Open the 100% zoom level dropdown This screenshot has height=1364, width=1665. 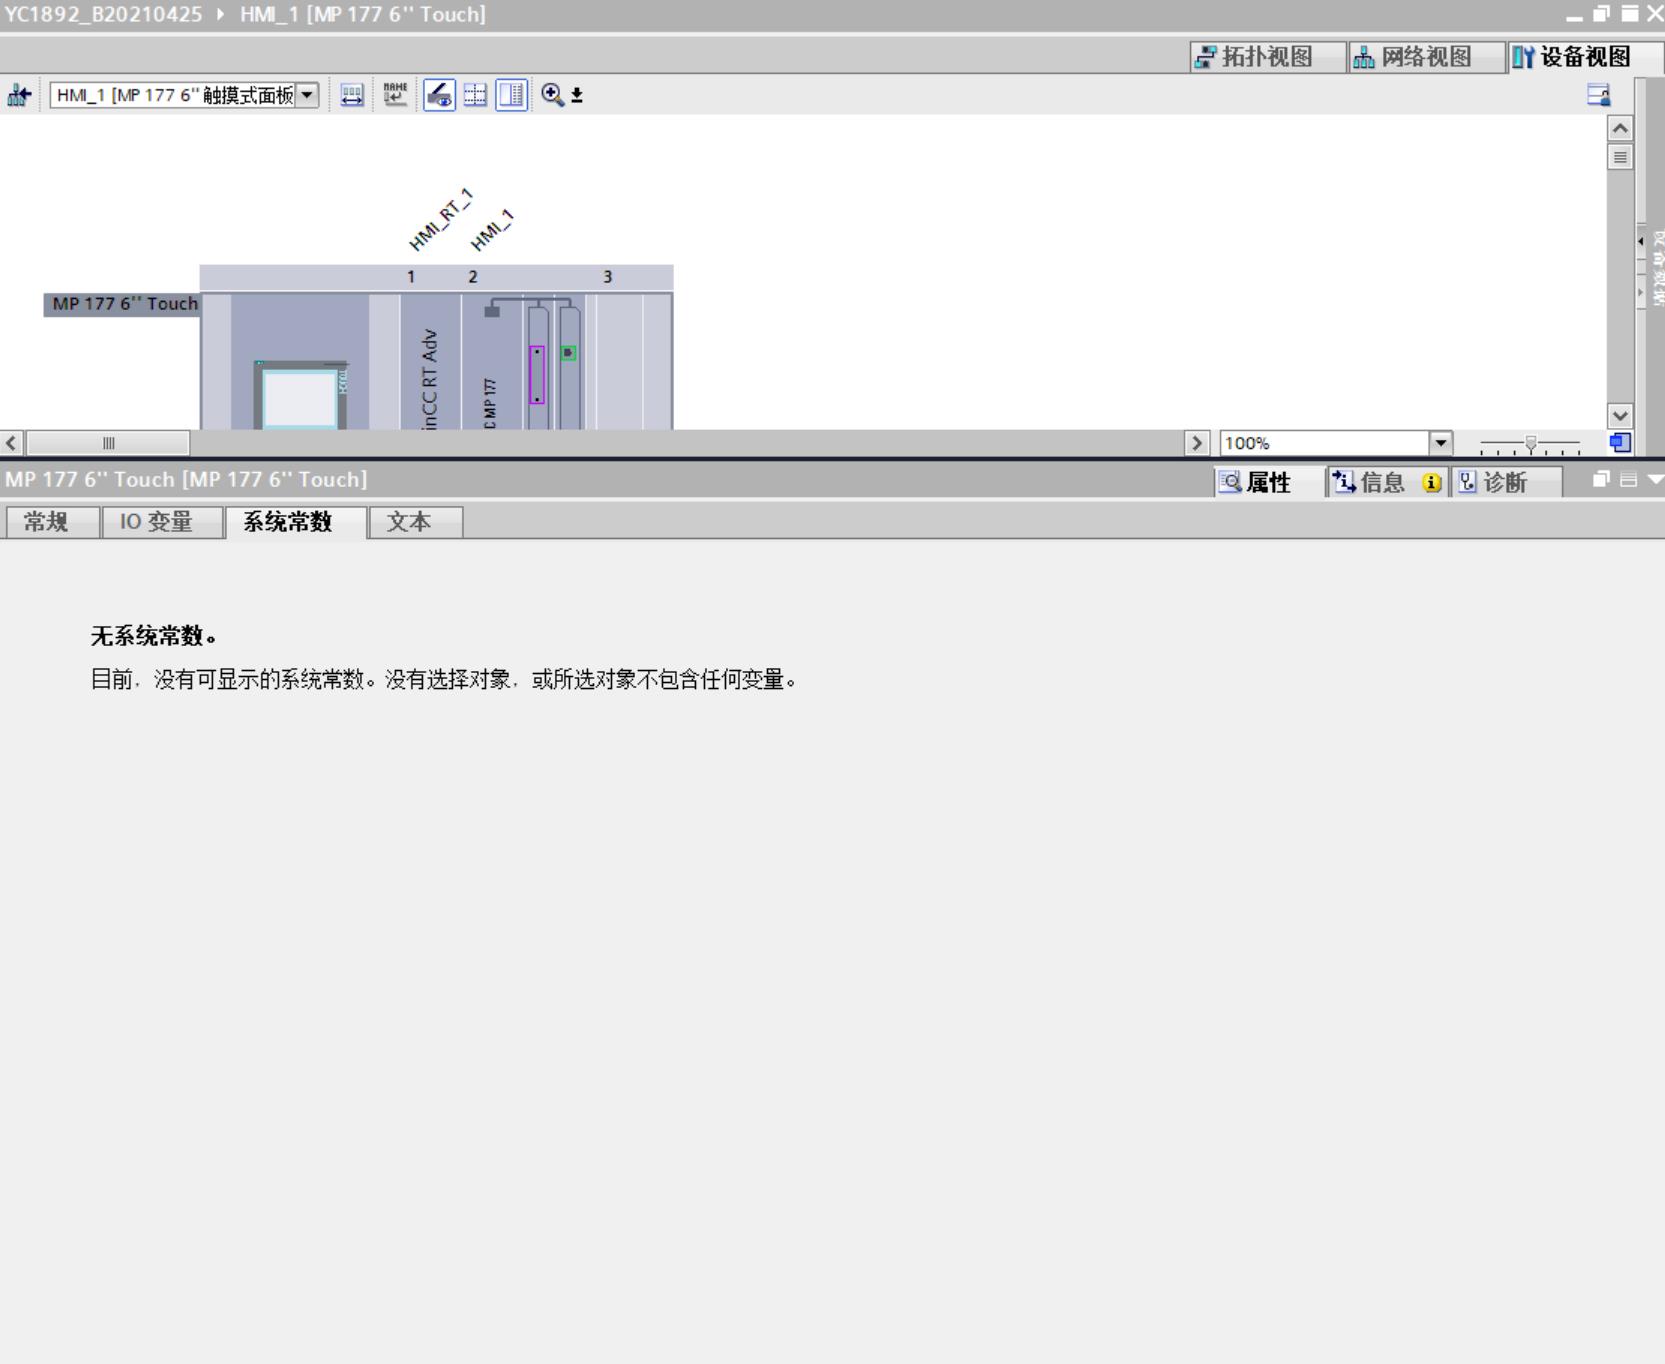pos(1440,443)
